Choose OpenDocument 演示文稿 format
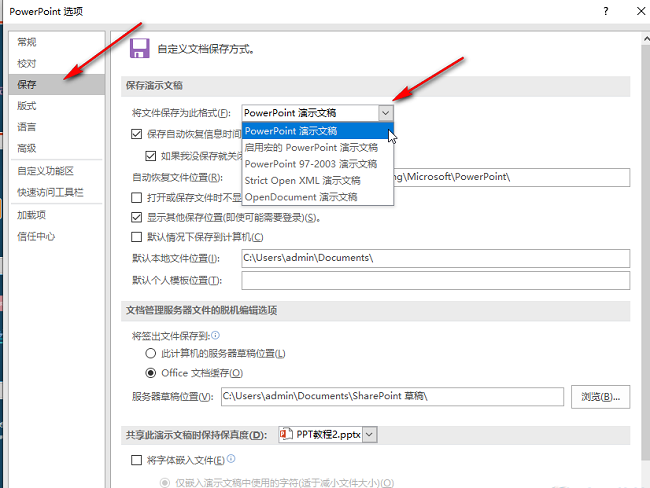650x488 pixels. 318,197
